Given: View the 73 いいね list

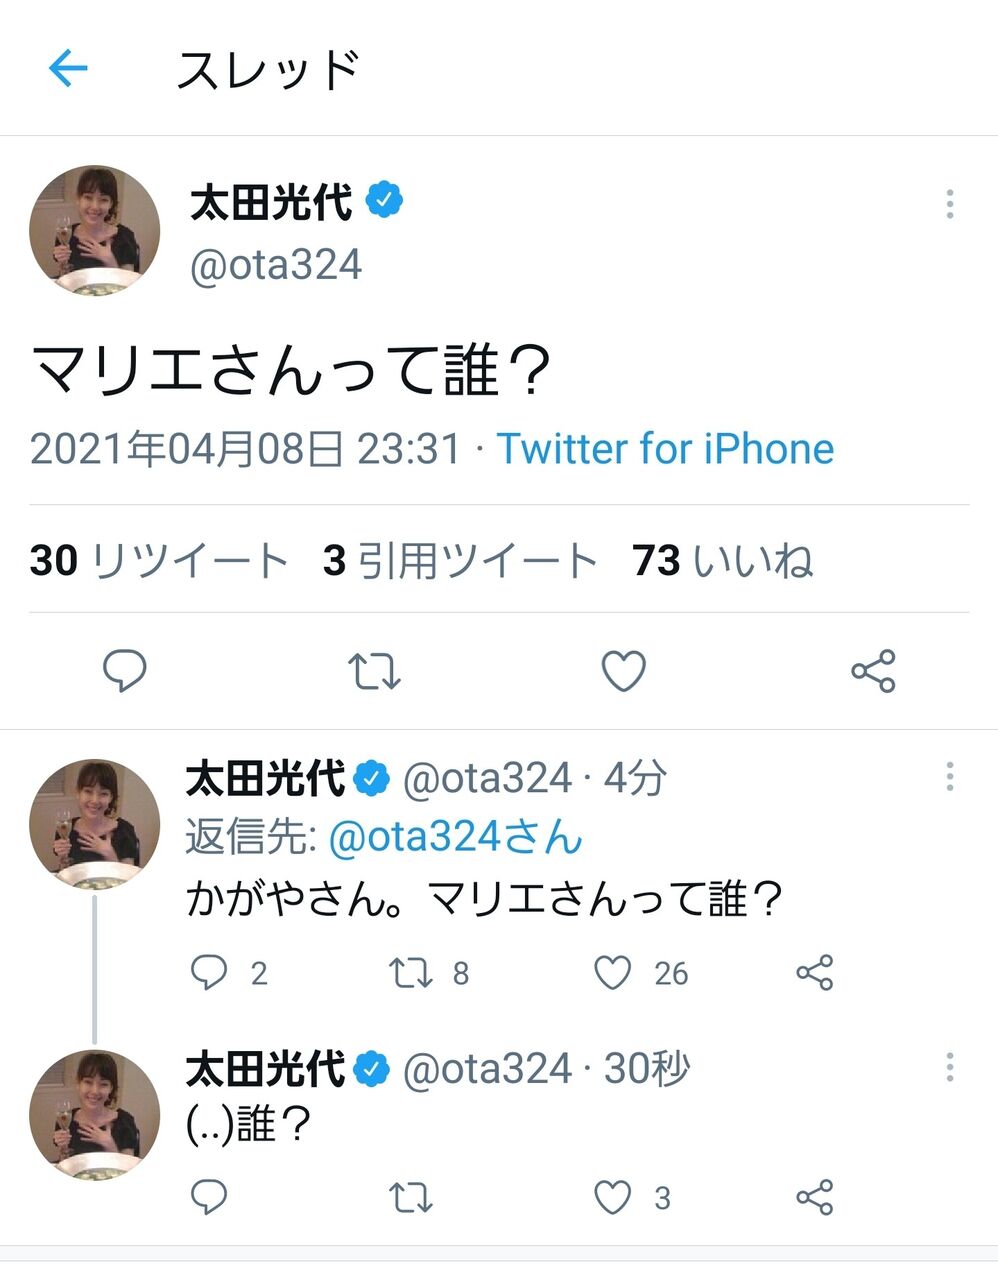Looking at the screenshot, I should coord(722,560).
